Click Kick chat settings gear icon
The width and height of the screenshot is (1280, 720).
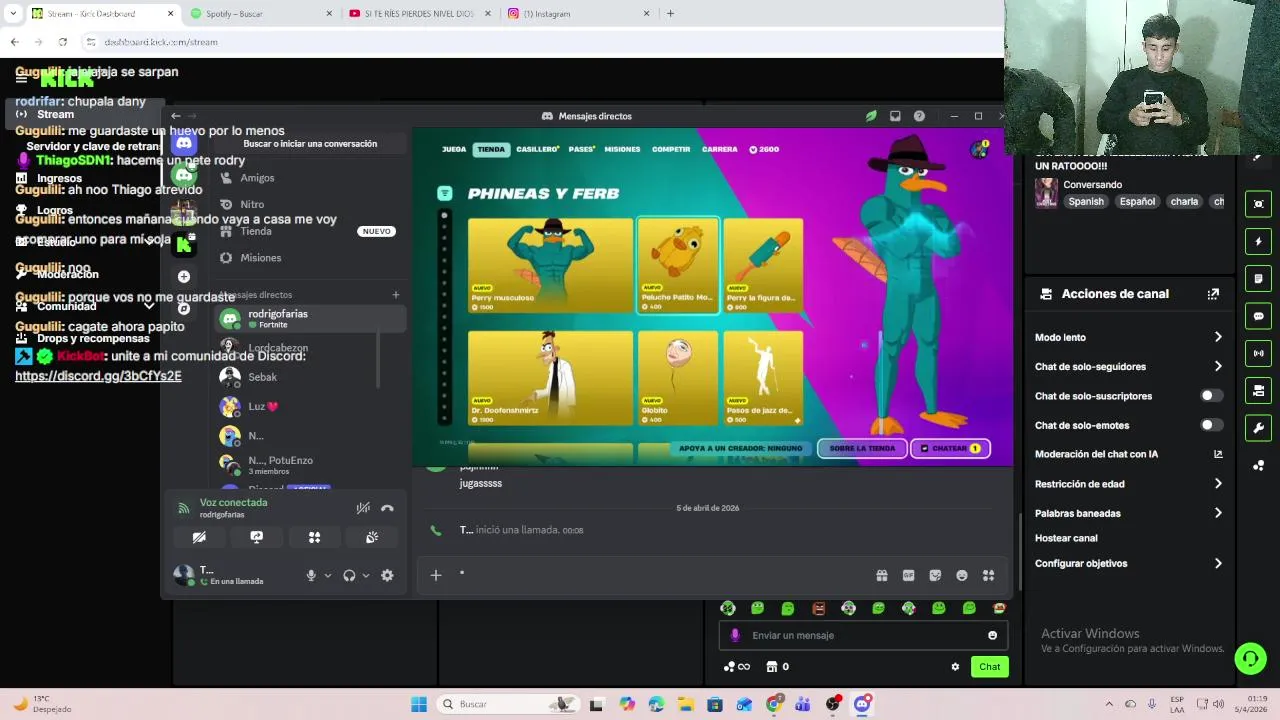click(x=955, y=667)
